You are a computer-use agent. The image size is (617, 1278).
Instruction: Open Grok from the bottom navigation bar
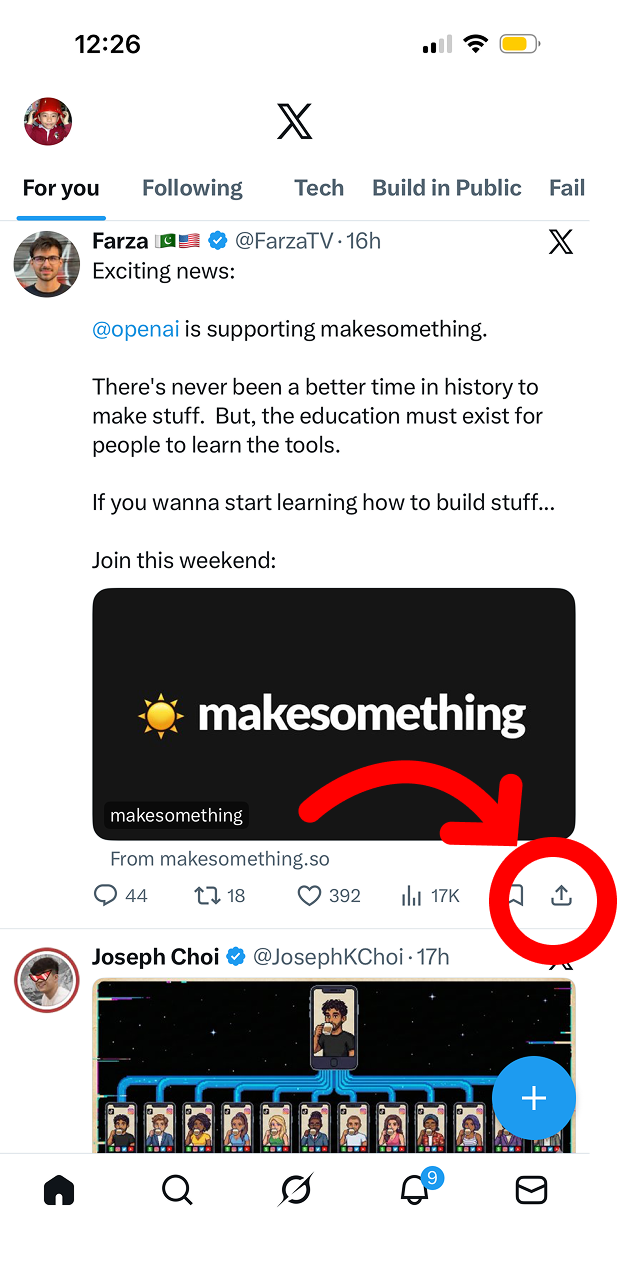point(296,1189)
